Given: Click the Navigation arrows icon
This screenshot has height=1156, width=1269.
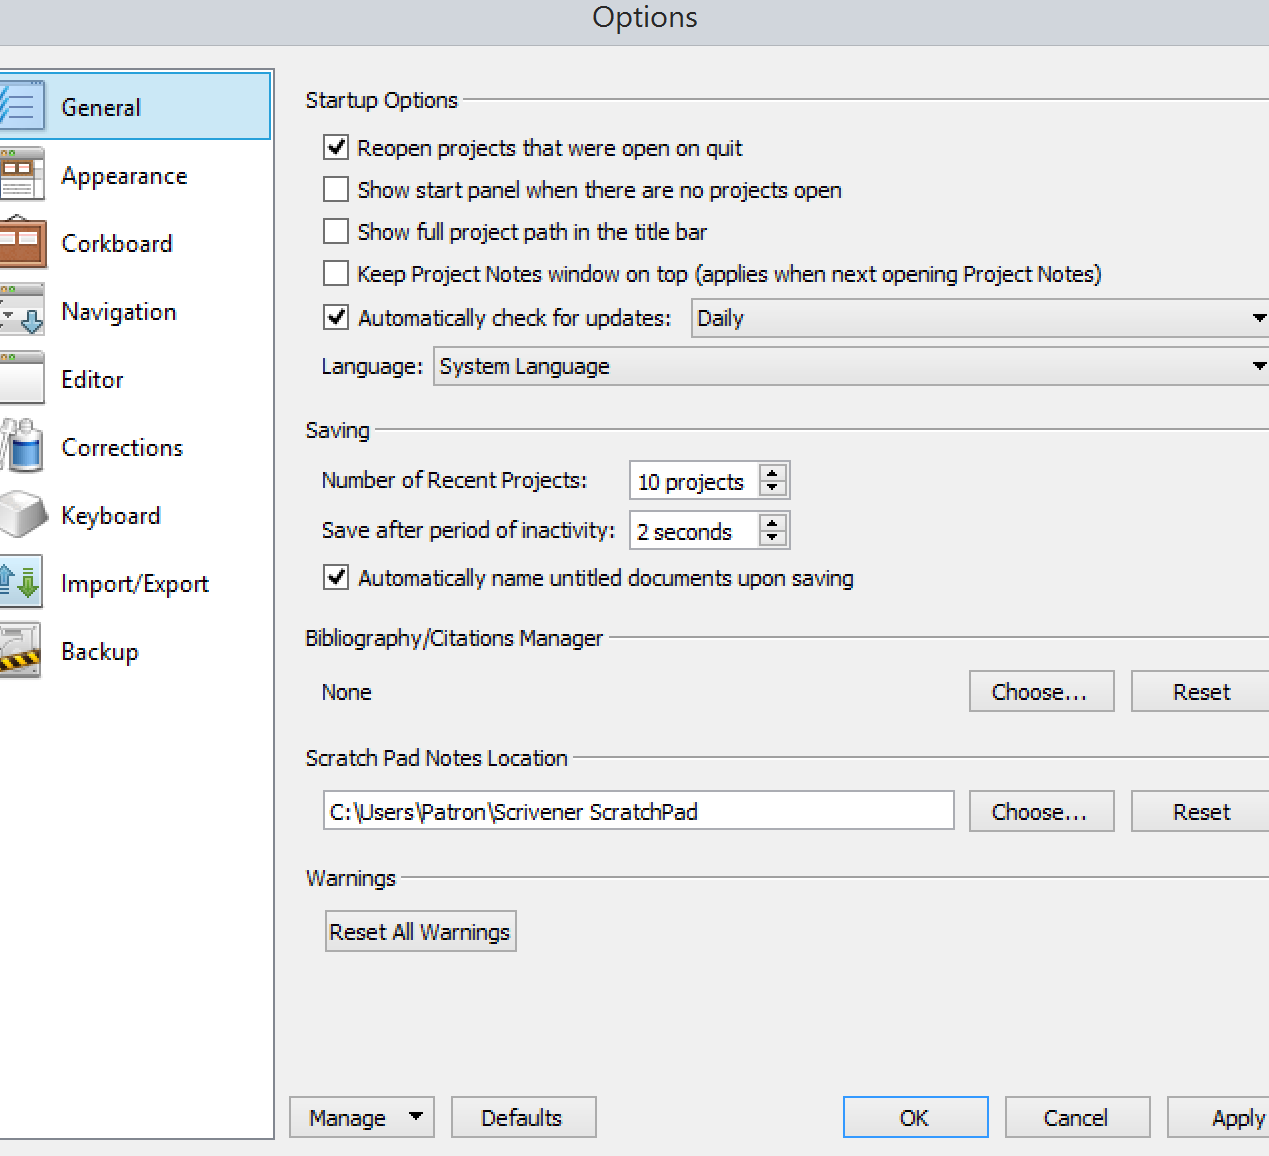Looking at the screenshot, I should pyautogui.click(x=21, y=311).
